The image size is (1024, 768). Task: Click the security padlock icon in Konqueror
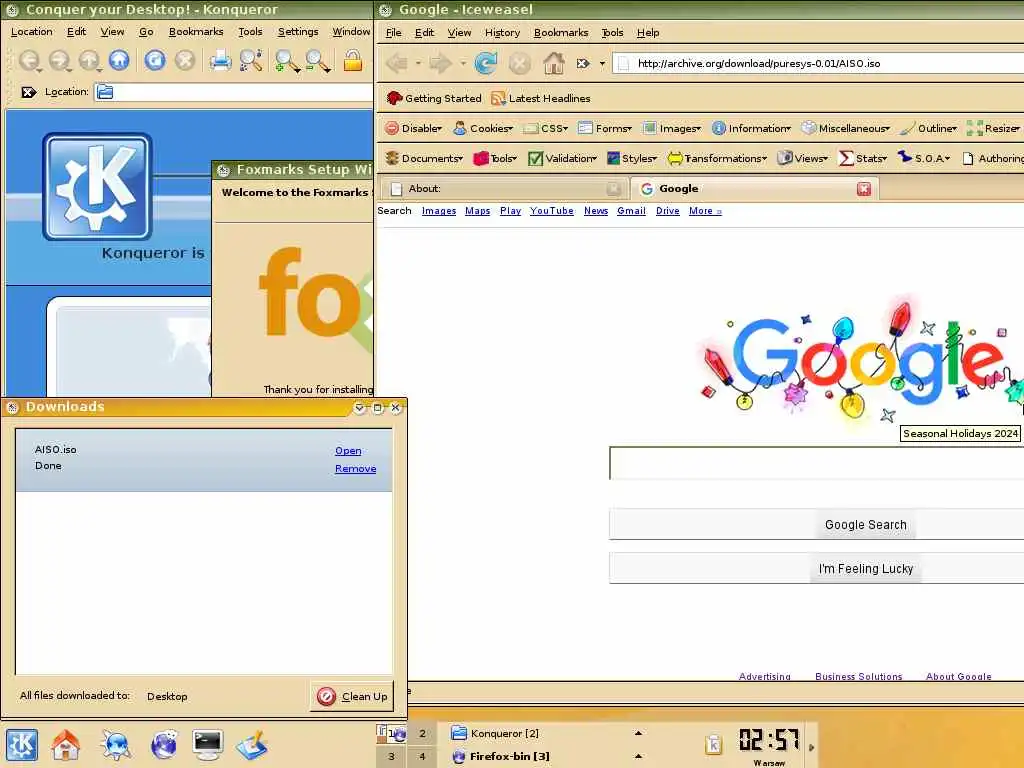pyautogui.click(x=353, y=61)
